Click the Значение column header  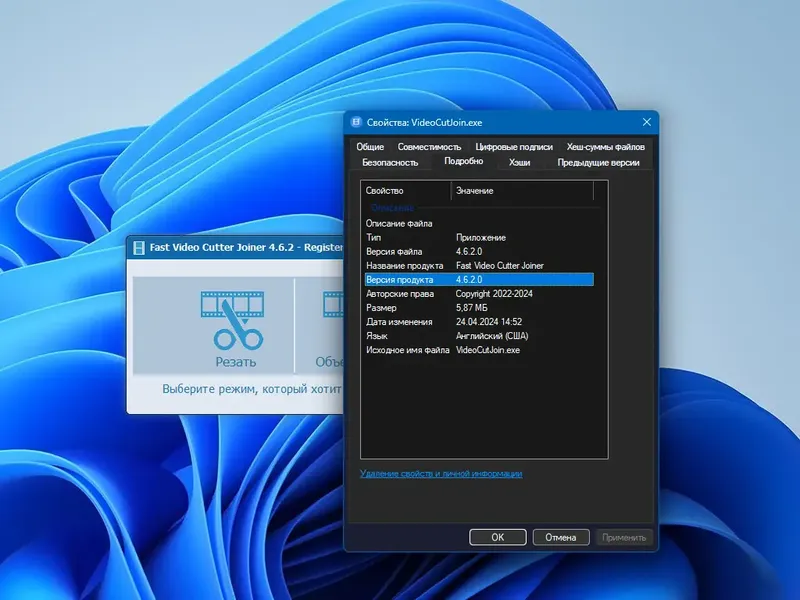(x=523, y=191)
